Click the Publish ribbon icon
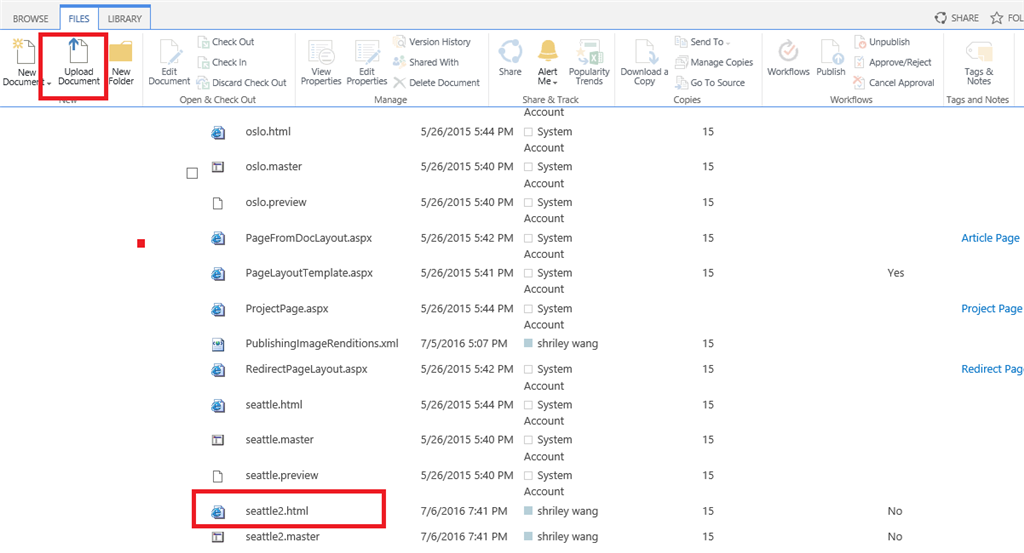The image size is (1024, 553). click(831, 59)
